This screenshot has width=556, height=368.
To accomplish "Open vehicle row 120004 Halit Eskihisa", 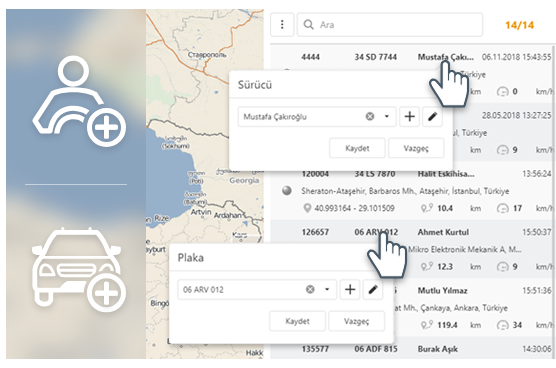I will click(413, 191).
